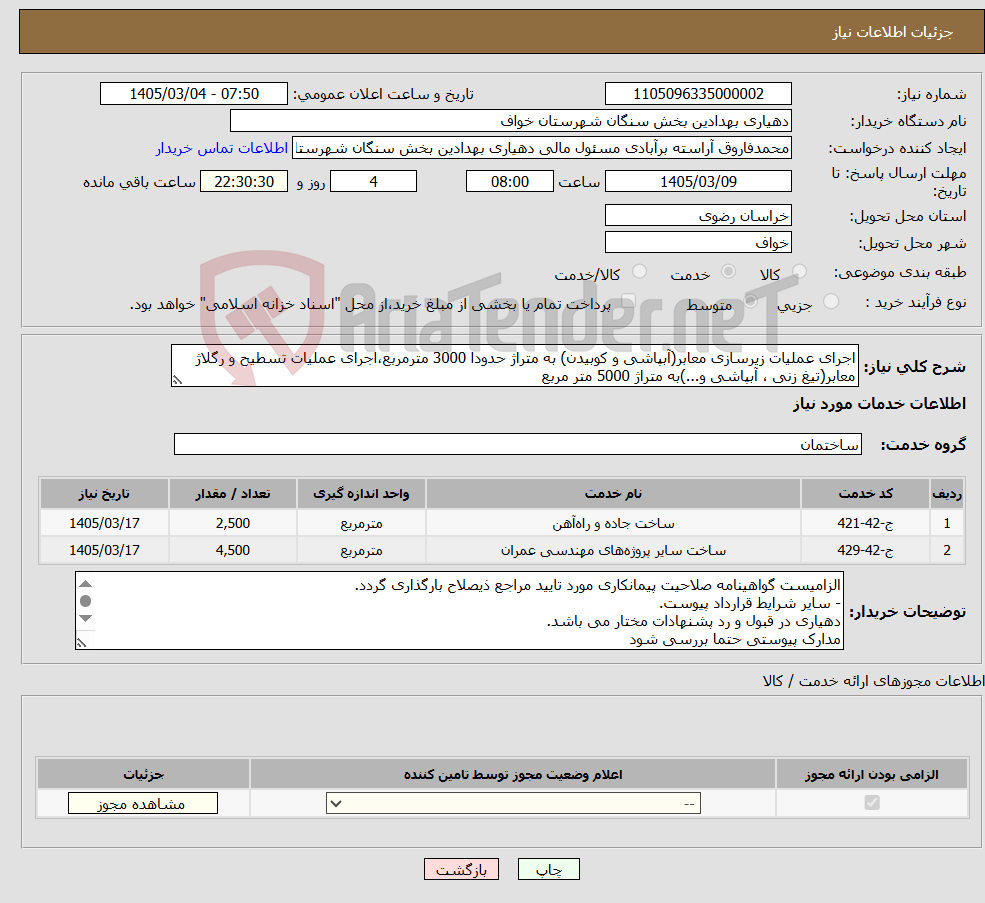Screen dimensions: 985x903
Task: Select the خدمت radio button
Action: click(728, 271)
